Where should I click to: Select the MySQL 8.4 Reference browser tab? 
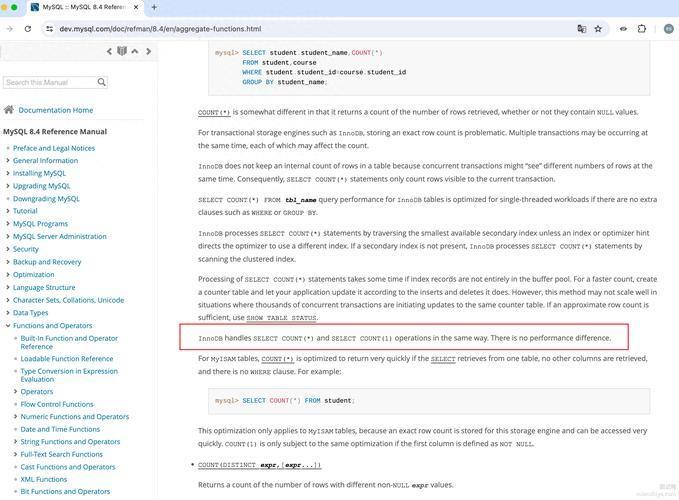click(x=85, y=7)
